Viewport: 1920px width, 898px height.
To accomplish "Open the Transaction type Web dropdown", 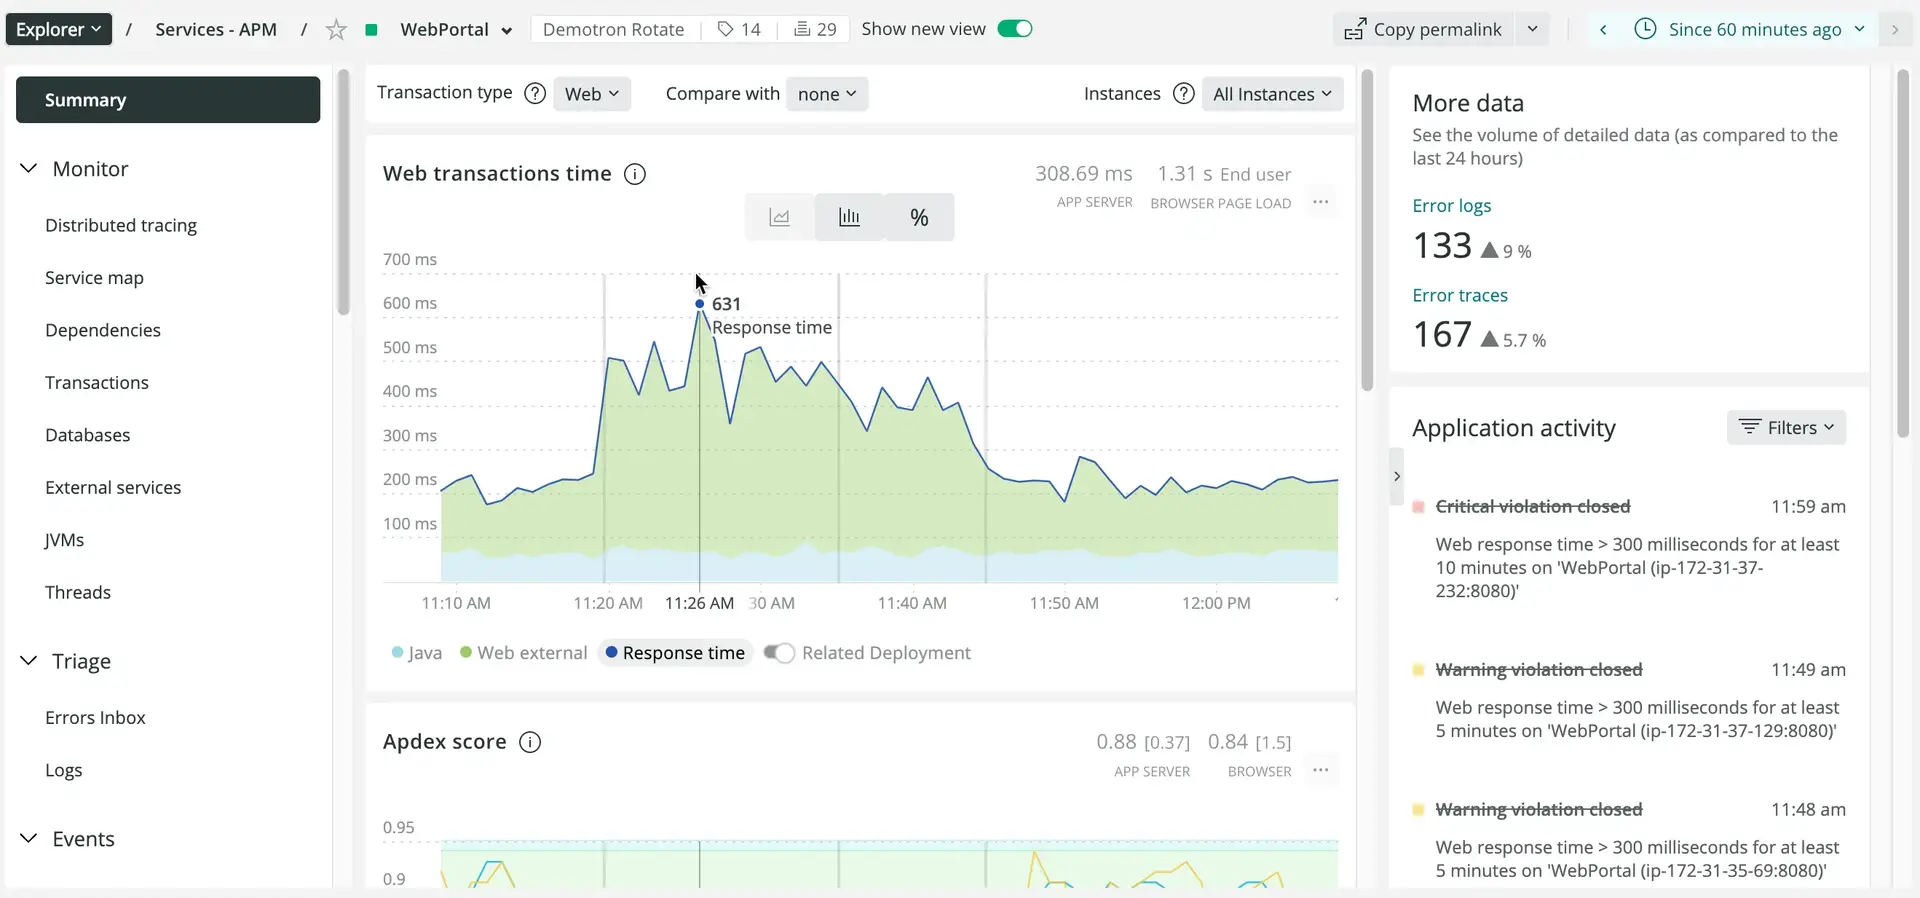I will click(592, 94).
